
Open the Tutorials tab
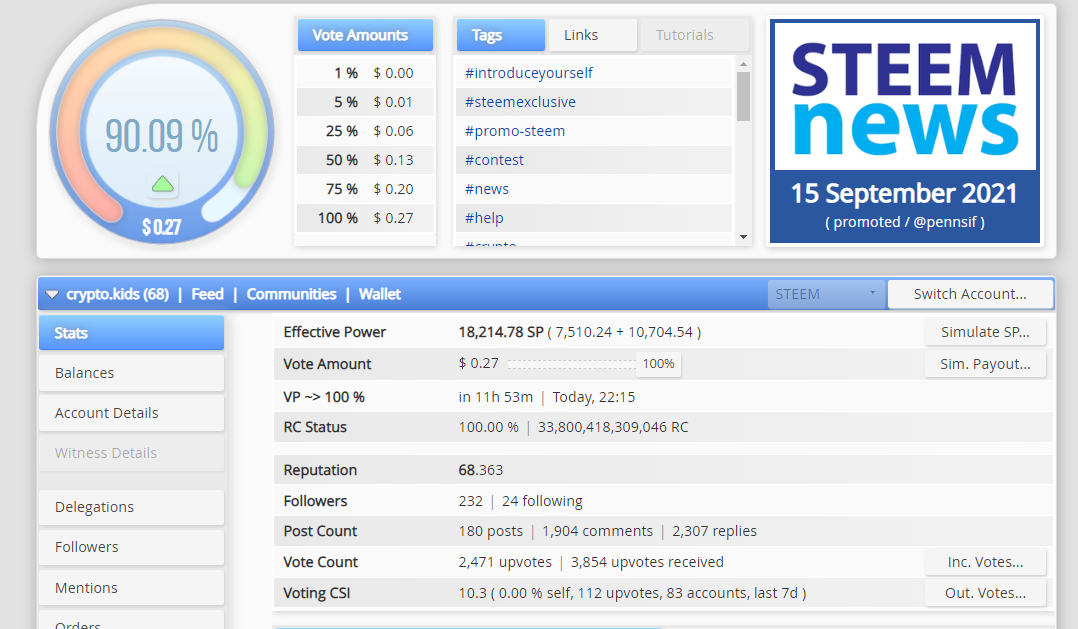click(x=694, y=35)
